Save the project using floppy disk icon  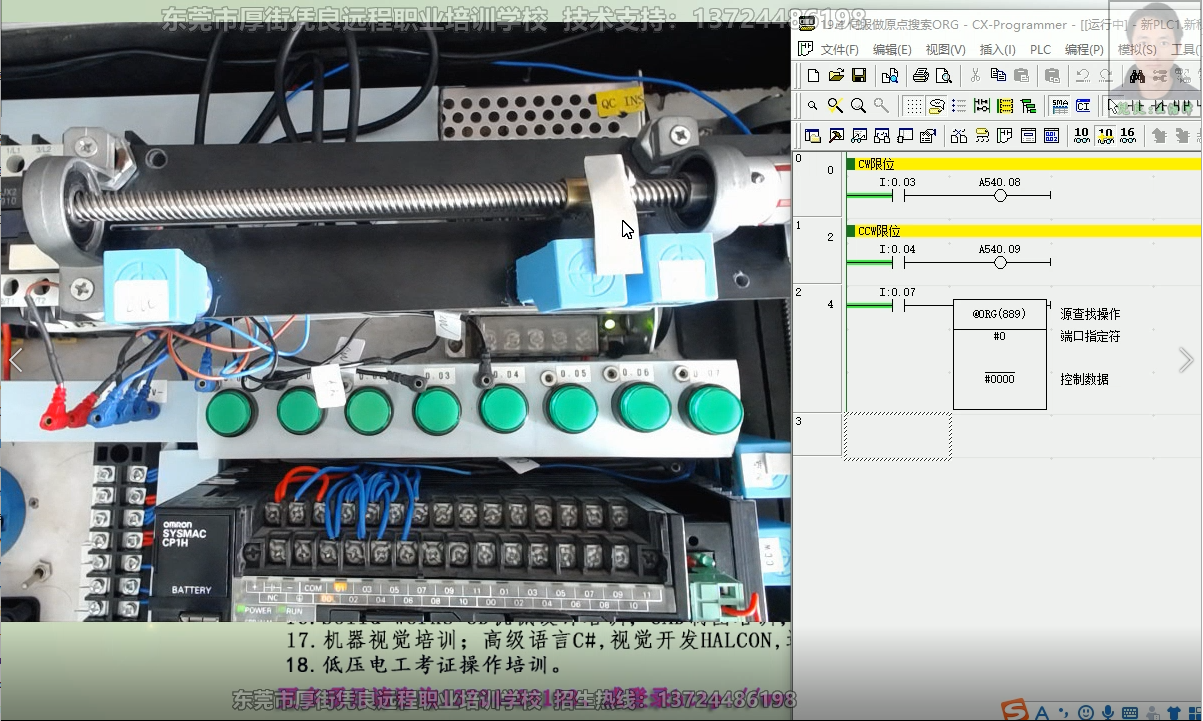[x=859, y=76]
